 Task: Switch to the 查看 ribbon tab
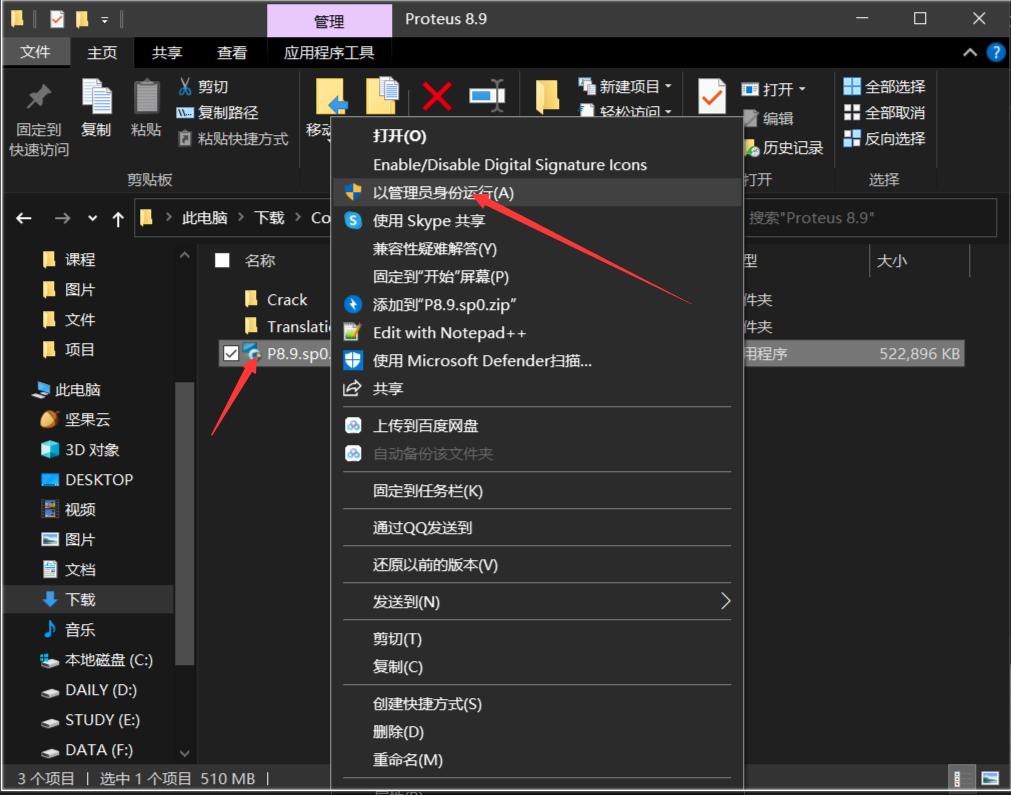point(232,53)
